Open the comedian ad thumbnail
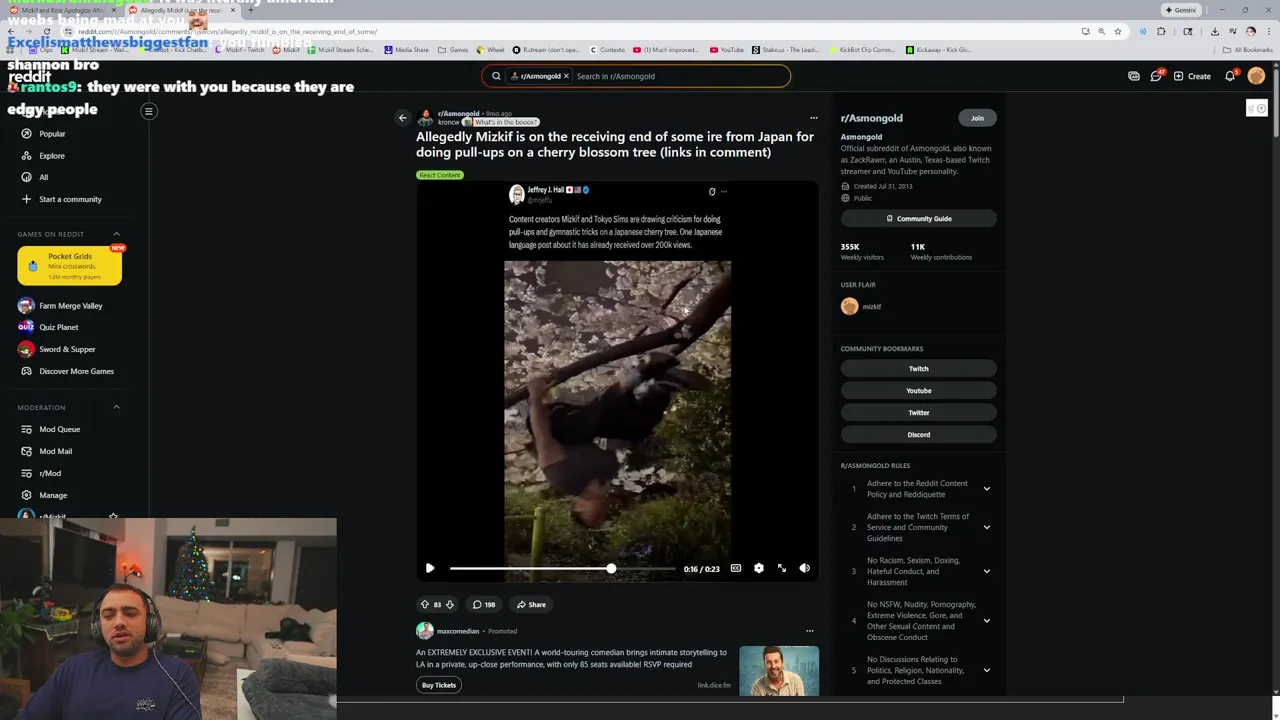The image size is (1280, 720). click(779, 670)
